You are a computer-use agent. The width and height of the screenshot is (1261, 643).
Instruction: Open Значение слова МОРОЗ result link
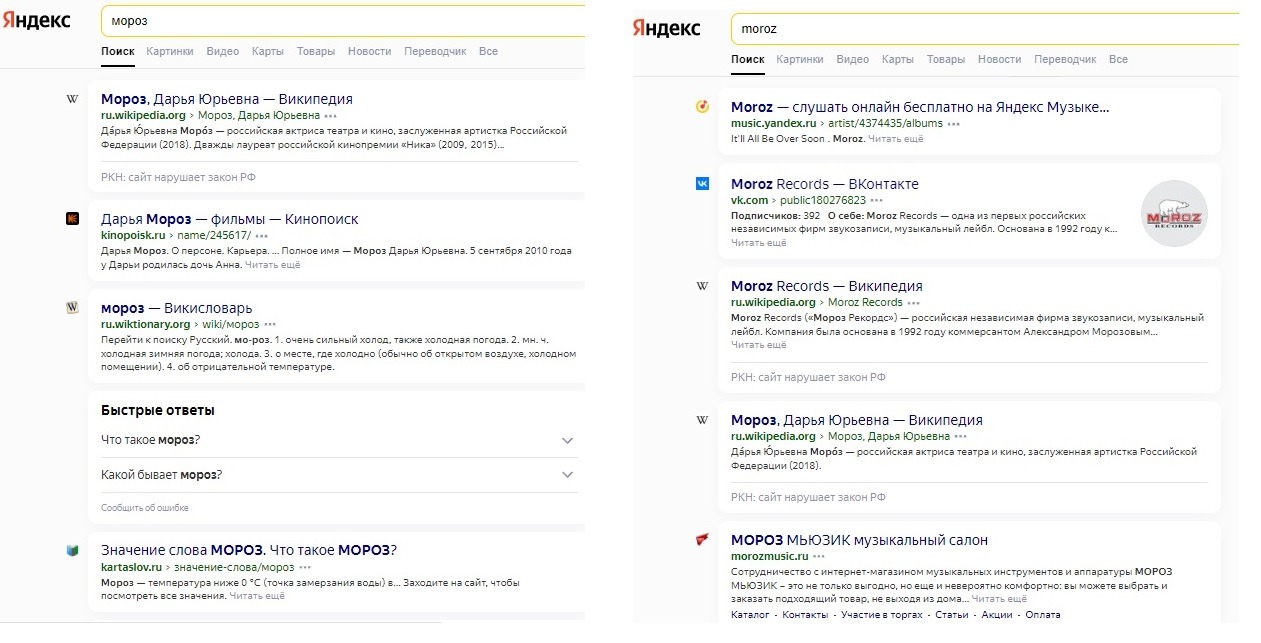point(249,550)
